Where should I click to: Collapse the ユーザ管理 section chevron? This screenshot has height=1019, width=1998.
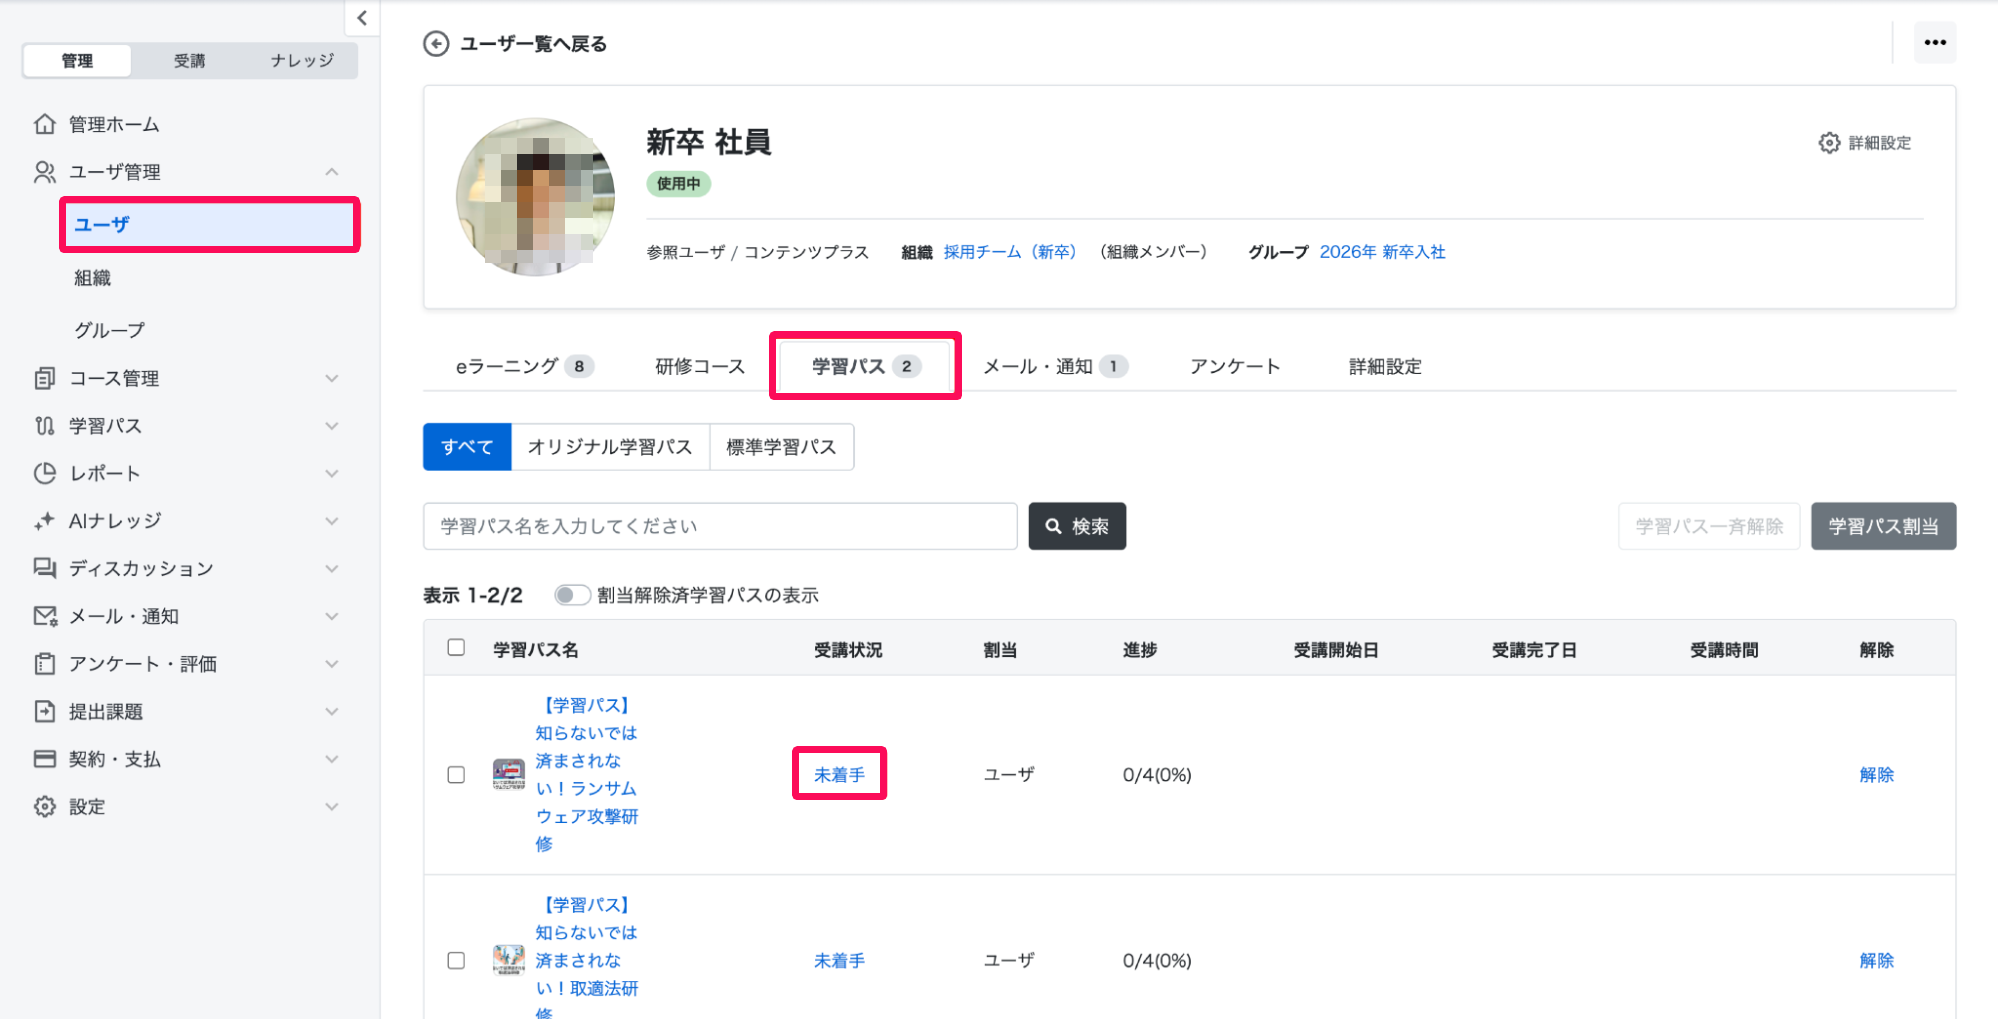click(x=332, y=172)
